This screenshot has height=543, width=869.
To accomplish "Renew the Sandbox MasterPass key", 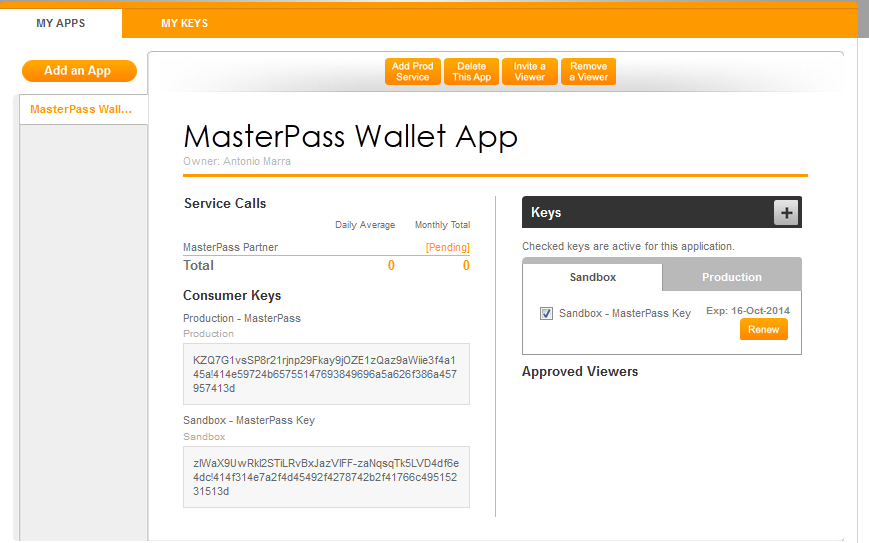I will click(764, 330).
